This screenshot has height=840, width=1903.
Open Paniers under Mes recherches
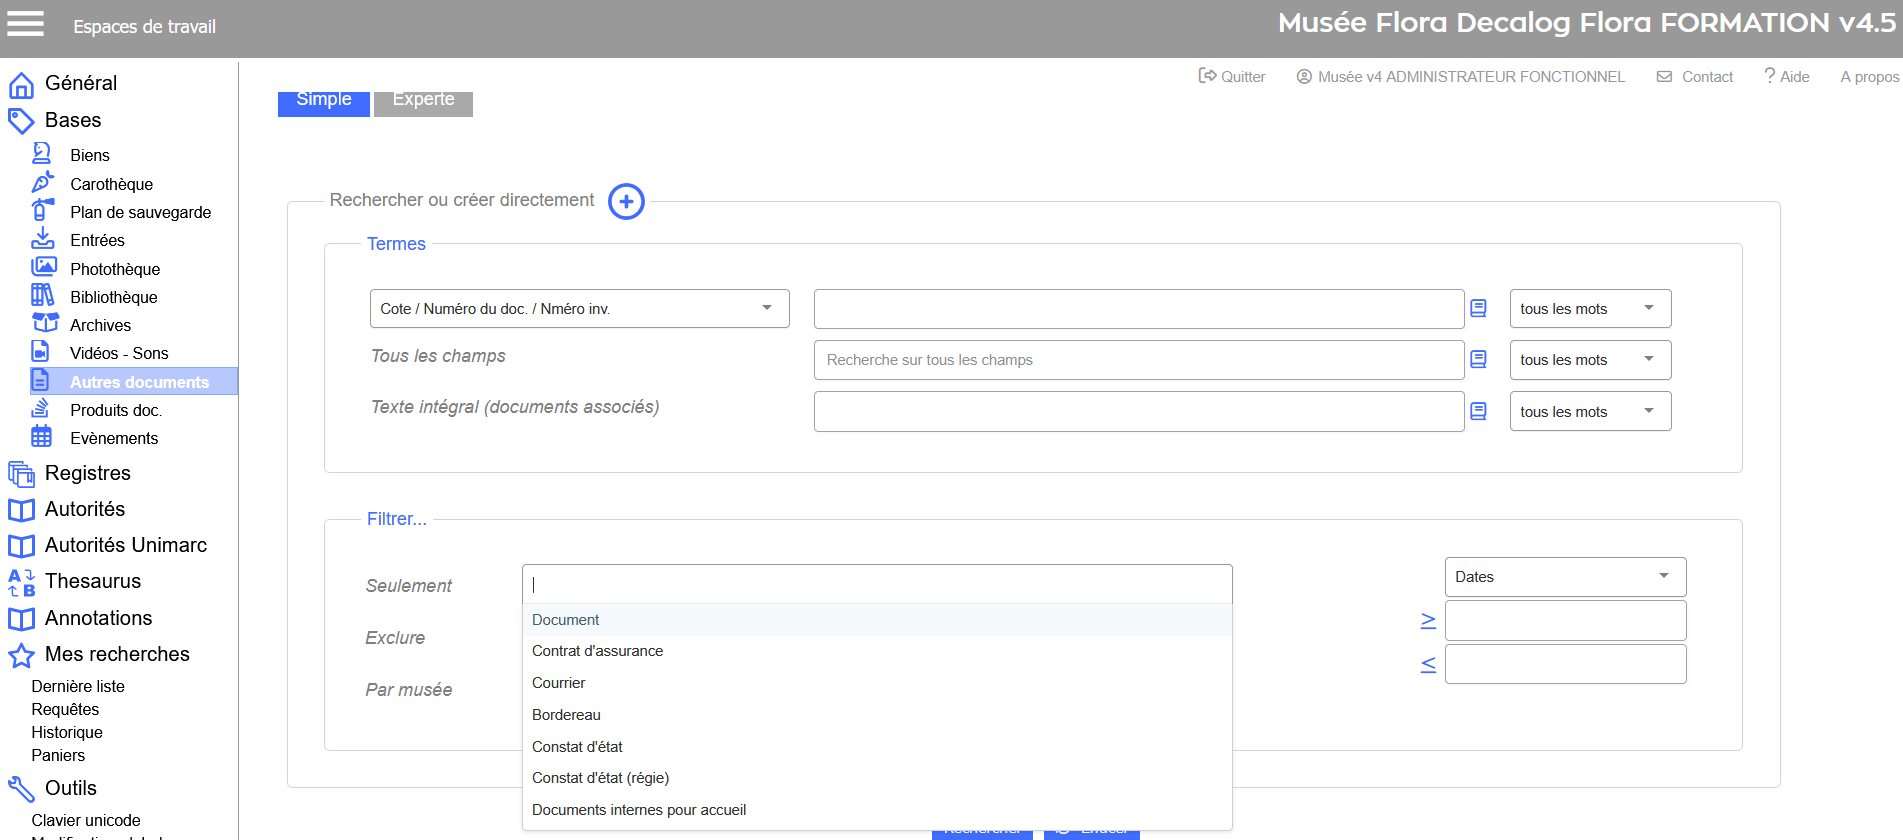(58, 756)
